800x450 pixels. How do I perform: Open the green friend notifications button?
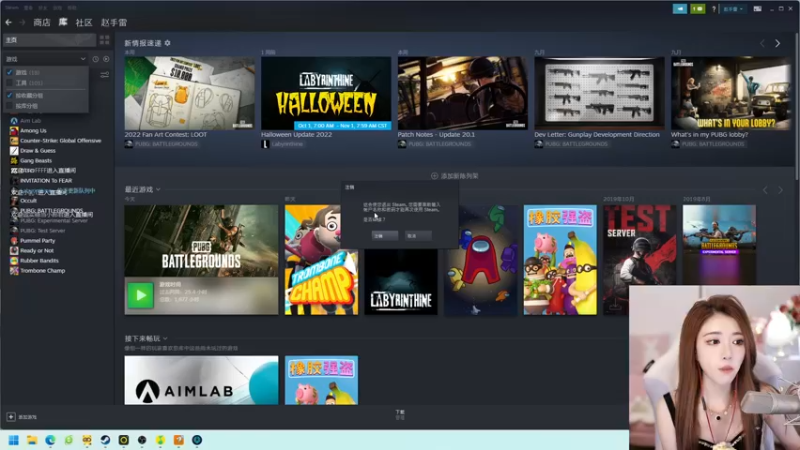(x=697, y=9)
